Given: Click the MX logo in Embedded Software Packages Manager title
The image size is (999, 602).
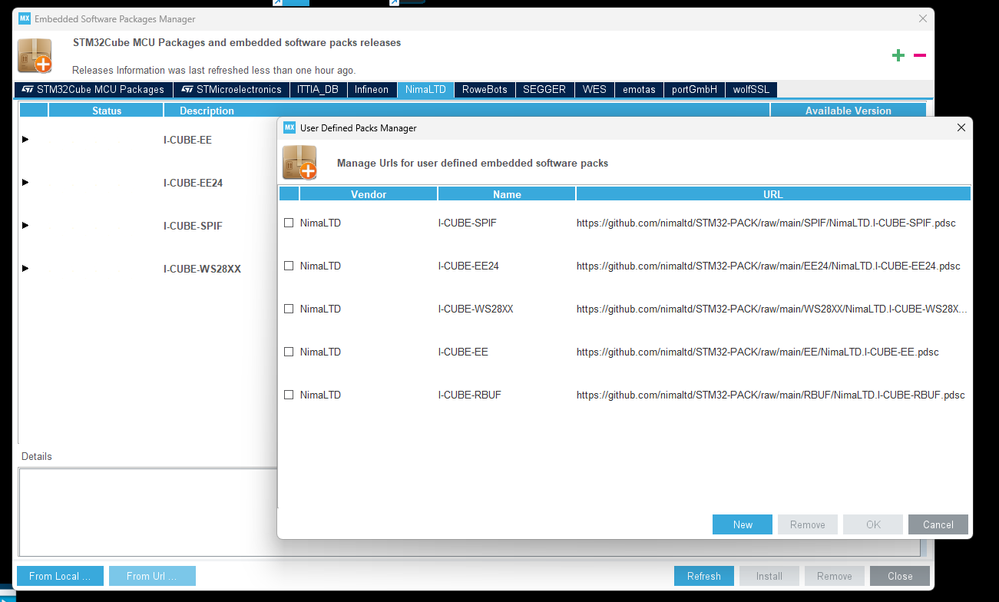Looking at the screenshot, I should tap(24, 18).
